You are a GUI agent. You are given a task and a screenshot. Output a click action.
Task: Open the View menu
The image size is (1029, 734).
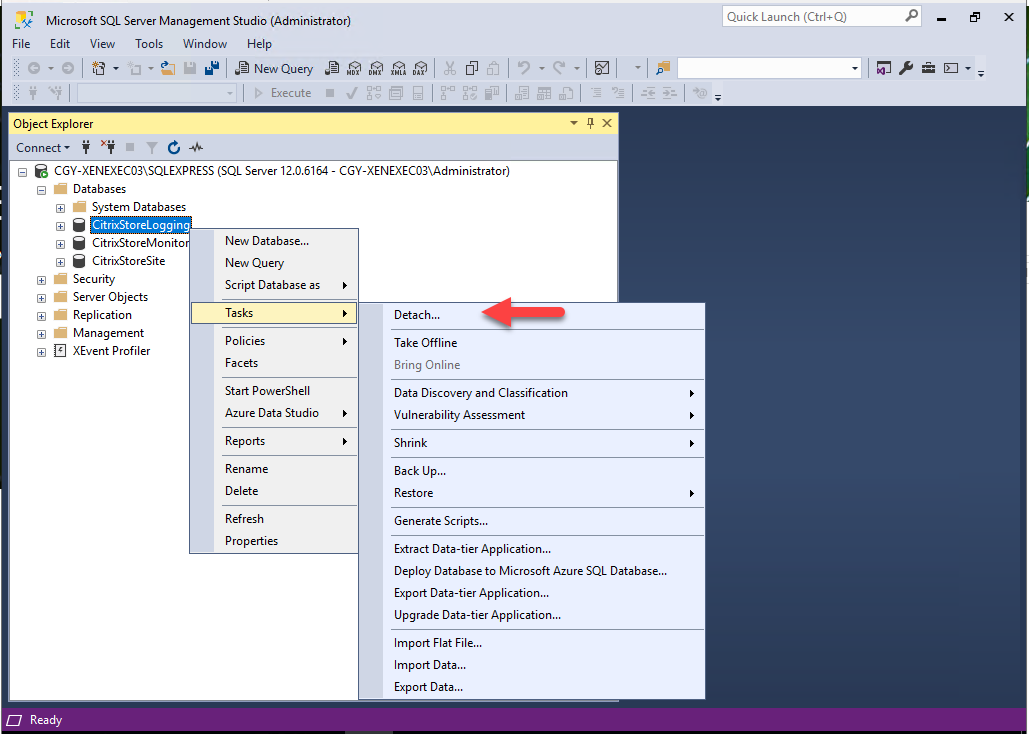pos(102,44)
